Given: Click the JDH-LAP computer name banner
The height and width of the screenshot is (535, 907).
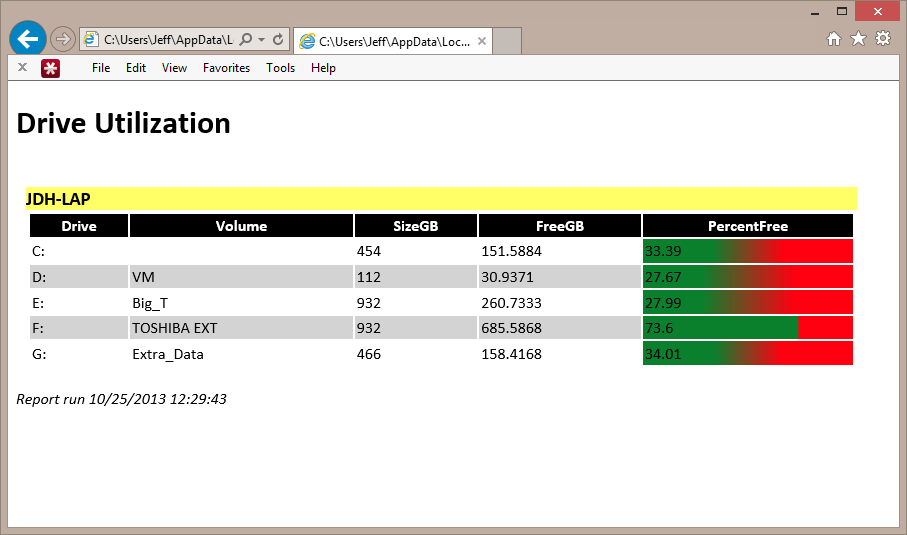Looking at the screenshot, I should (441, 199).
